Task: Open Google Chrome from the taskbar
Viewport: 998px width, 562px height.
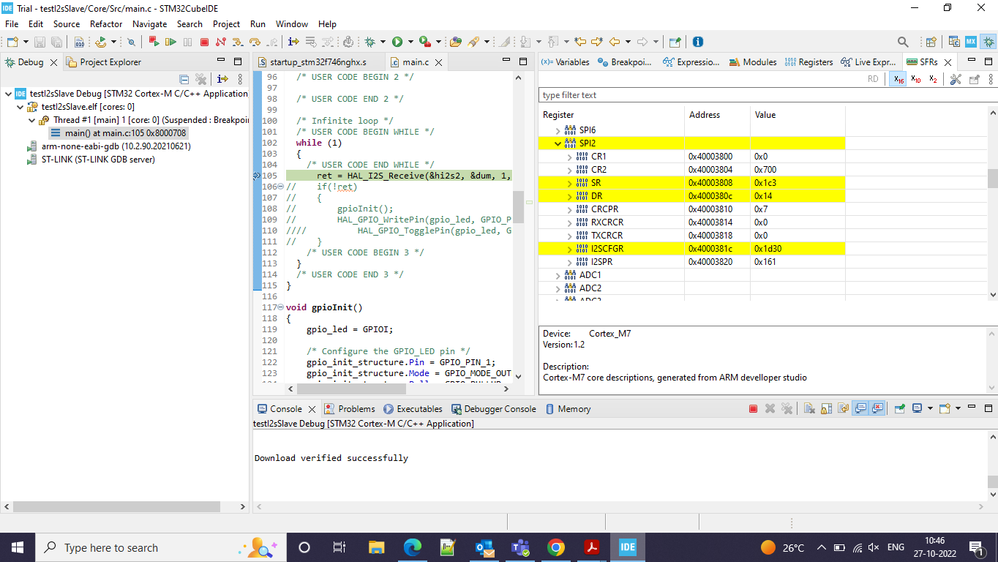Action: [556, 547]
